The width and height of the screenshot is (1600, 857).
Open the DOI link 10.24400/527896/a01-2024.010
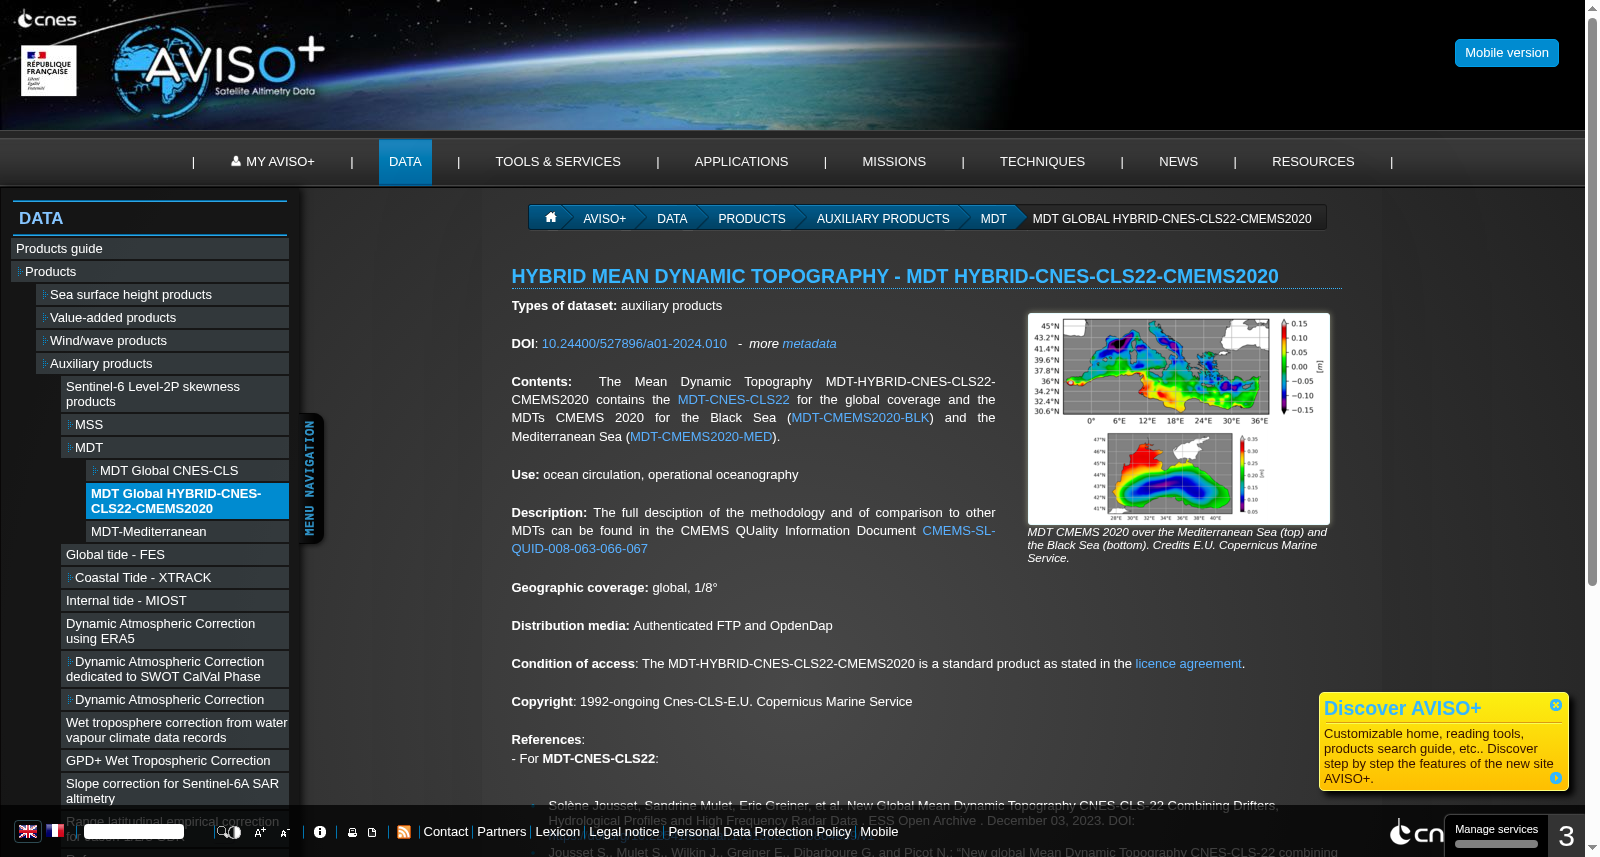[x=634, y=343]
